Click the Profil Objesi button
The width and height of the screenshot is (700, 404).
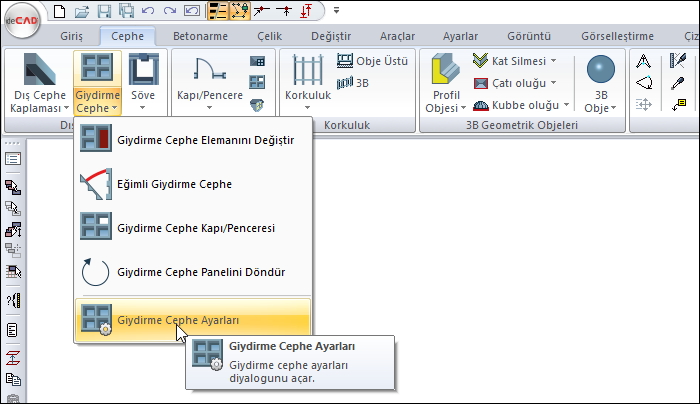pyautogui.click(x=445, y=84)
